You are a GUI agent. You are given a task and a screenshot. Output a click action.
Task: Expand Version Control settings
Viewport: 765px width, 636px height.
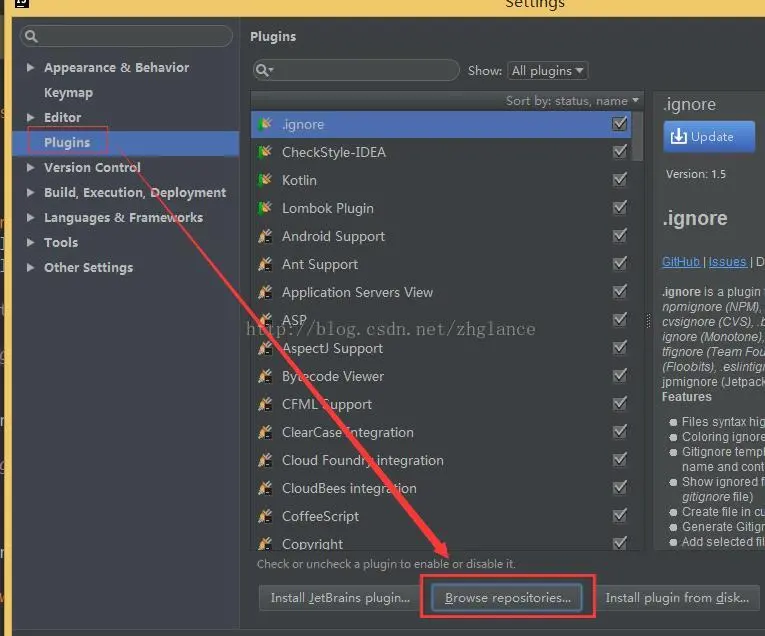click(x=30, y=167)
